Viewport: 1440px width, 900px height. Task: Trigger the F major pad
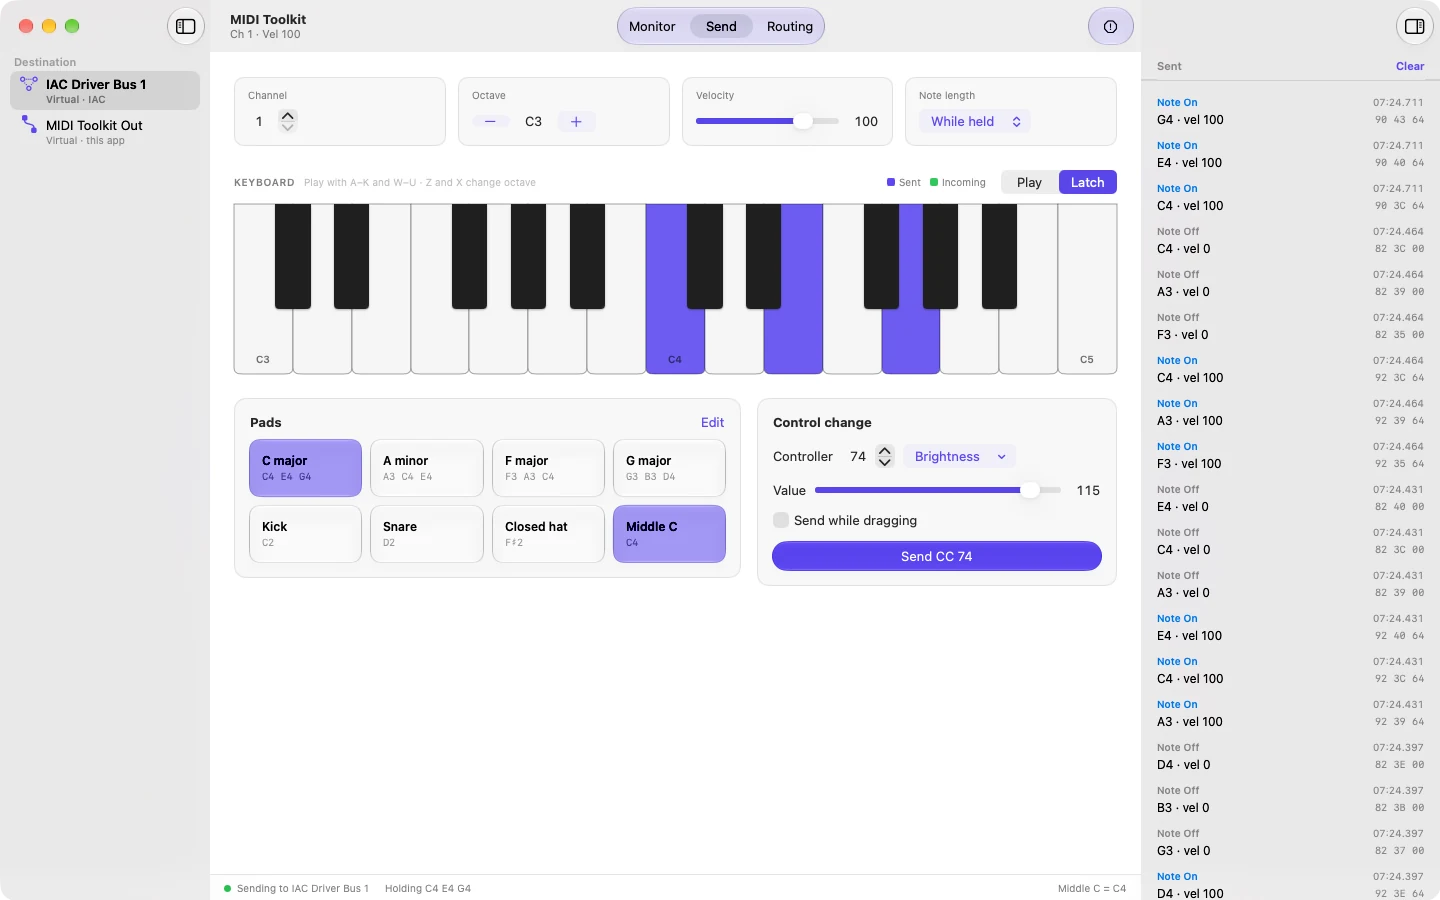[548, 468]
